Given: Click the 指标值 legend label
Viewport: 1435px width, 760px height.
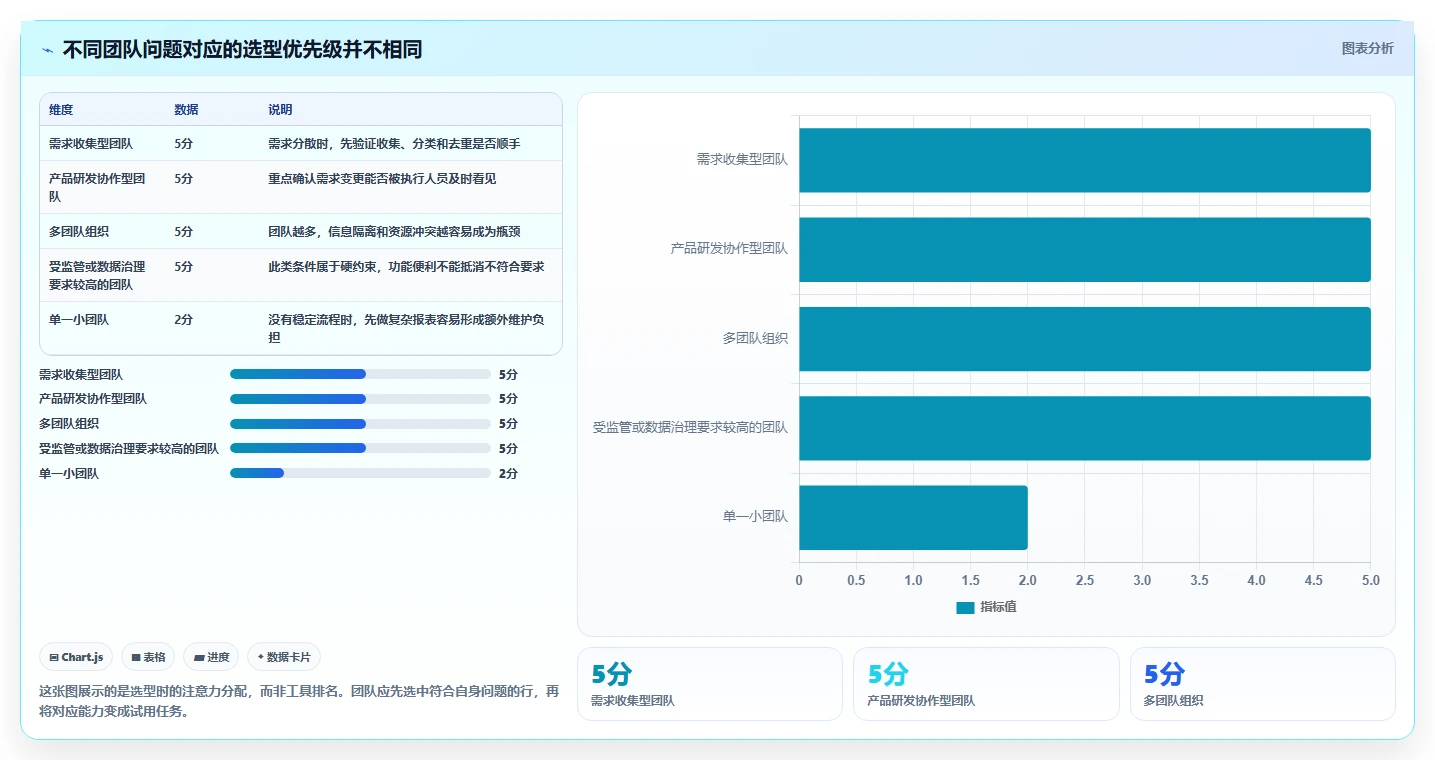Looking at the screenshot, I should [998, 607].
